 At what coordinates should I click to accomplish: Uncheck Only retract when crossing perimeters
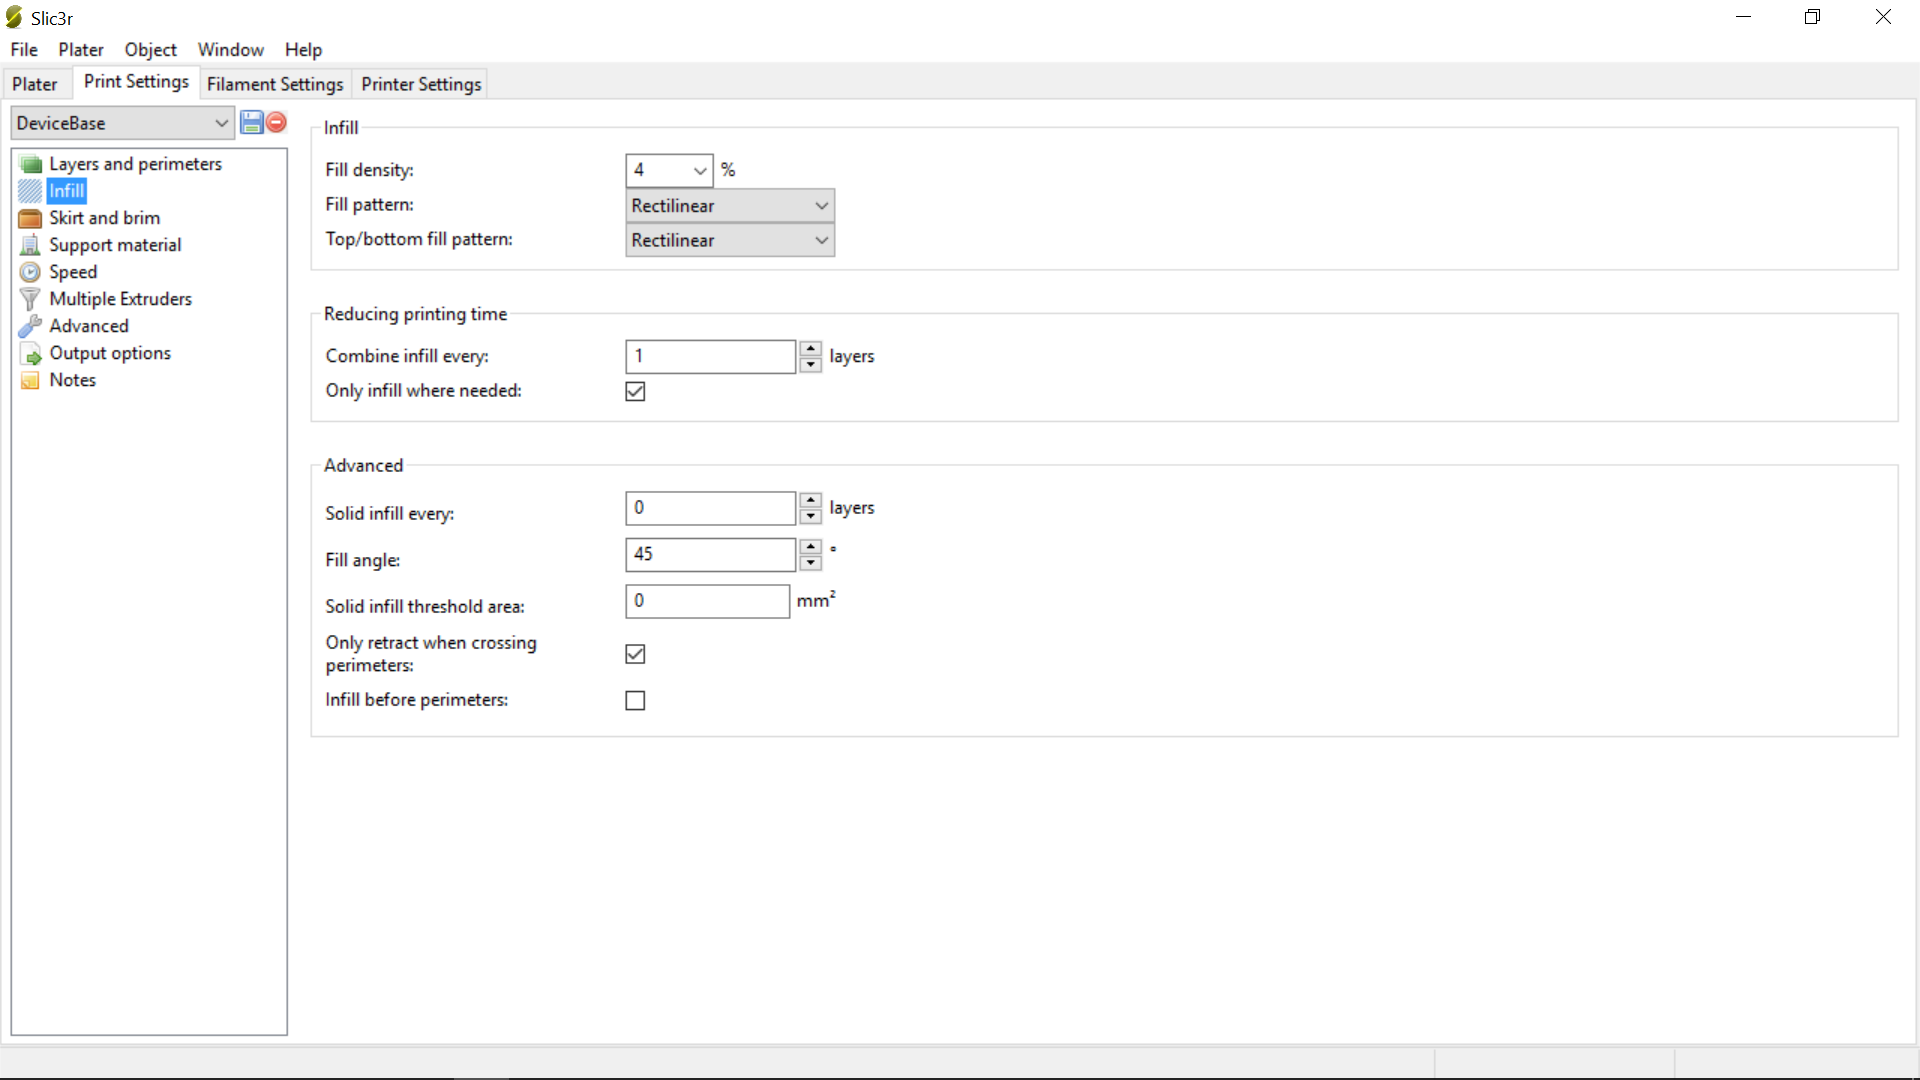[635, 654]
